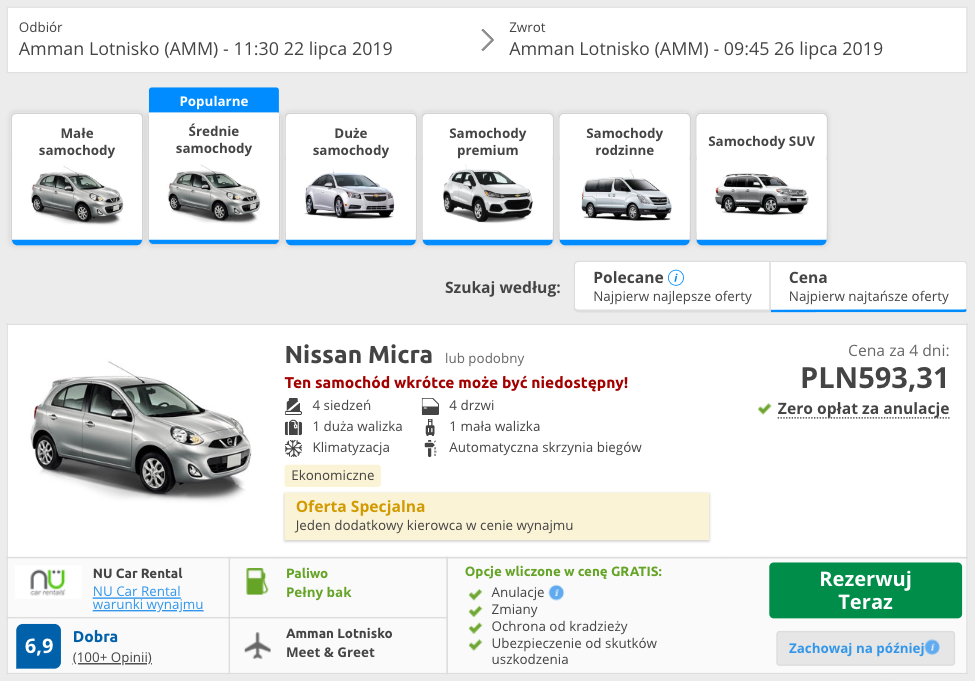Open NU Car Rental warunki wynajmu link
Viewport: 975px width, 681px height.
pyautogui.click(x=148, y=598)
